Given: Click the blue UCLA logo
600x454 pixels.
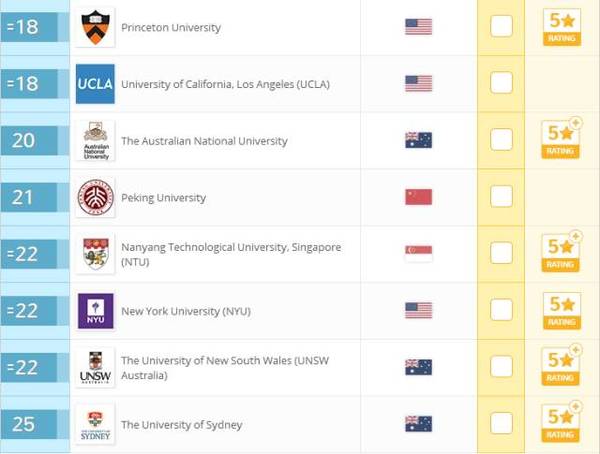Looking at the screenshot, I should point(95,84).
